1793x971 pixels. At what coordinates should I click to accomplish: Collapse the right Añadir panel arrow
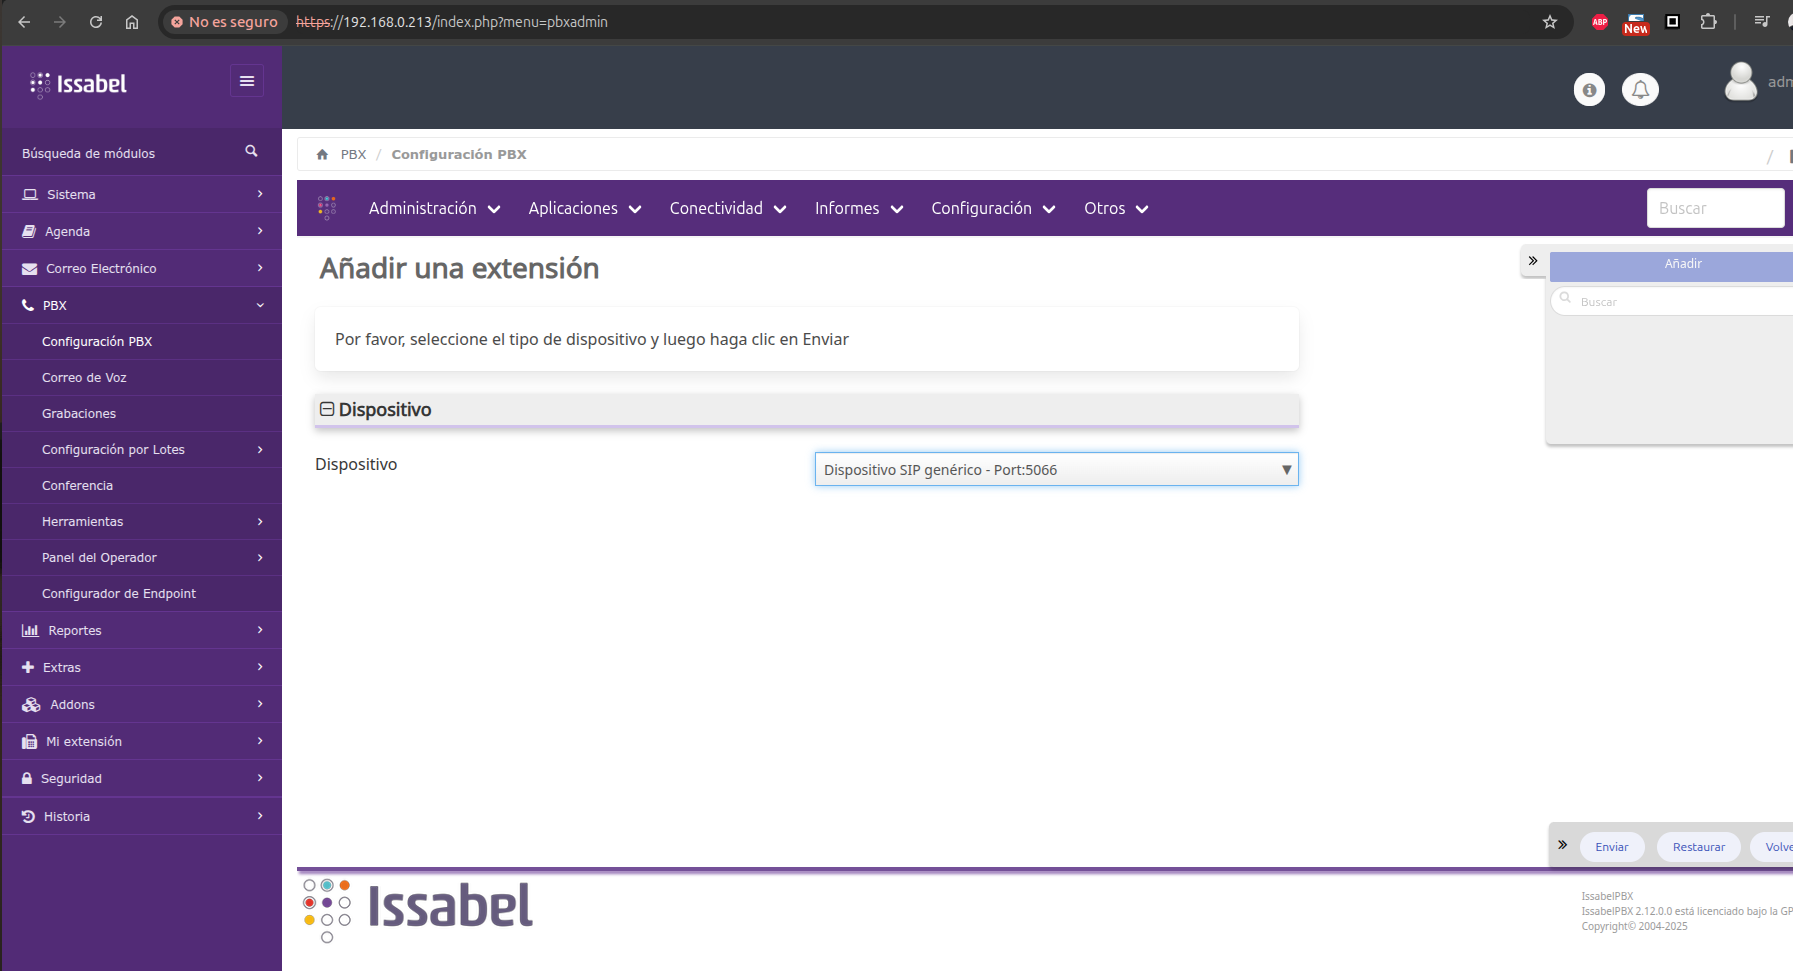pyautogui.click(x=1532, y=261)
